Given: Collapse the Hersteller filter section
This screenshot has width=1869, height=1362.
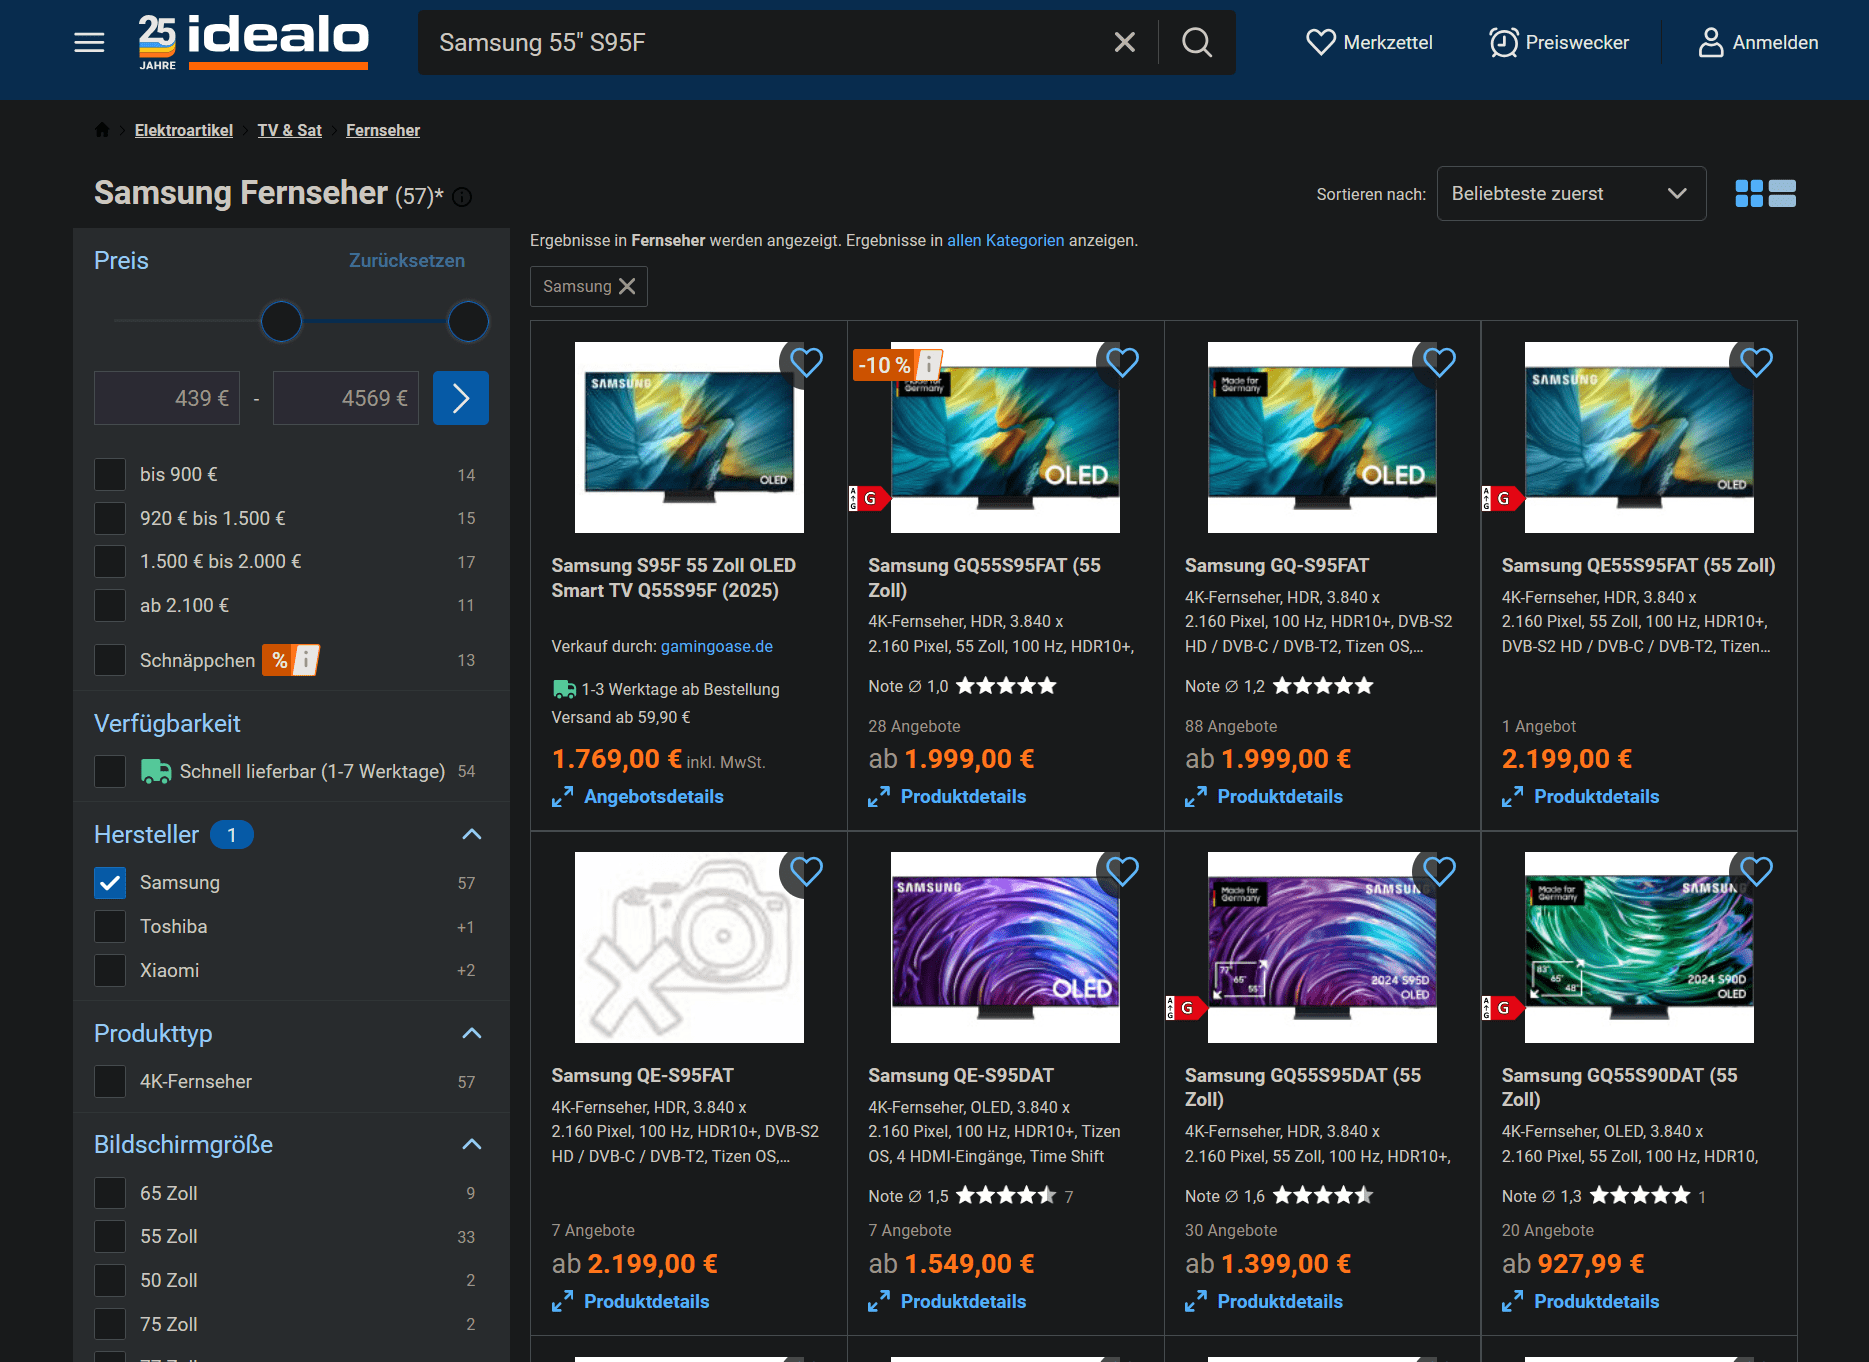Looking at the screenshot, I should coord(472,834).
